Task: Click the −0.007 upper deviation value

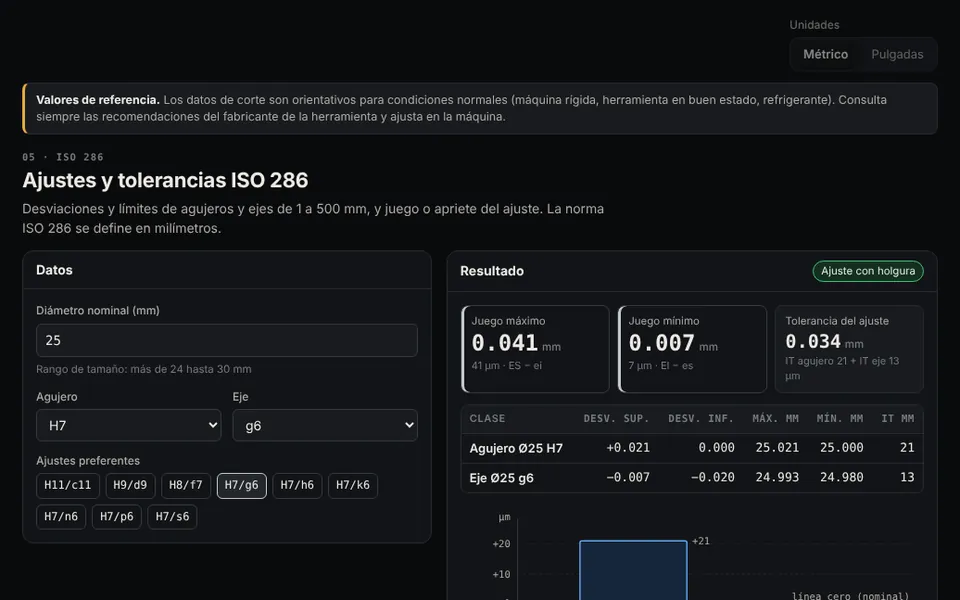Action: point(628,478)
